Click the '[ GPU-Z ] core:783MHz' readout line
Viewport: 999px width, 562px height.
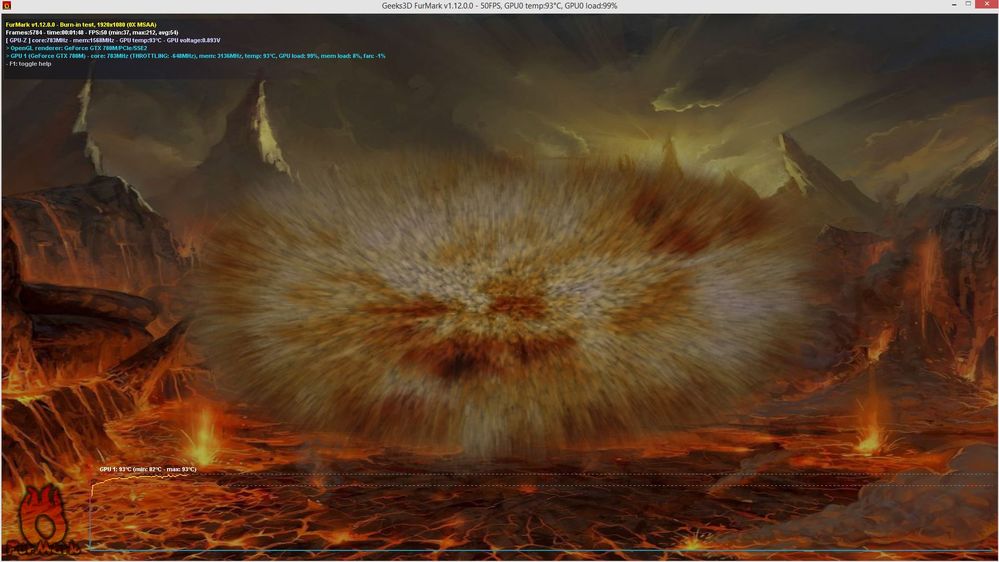pyautogui.click(x=113, y=40)
